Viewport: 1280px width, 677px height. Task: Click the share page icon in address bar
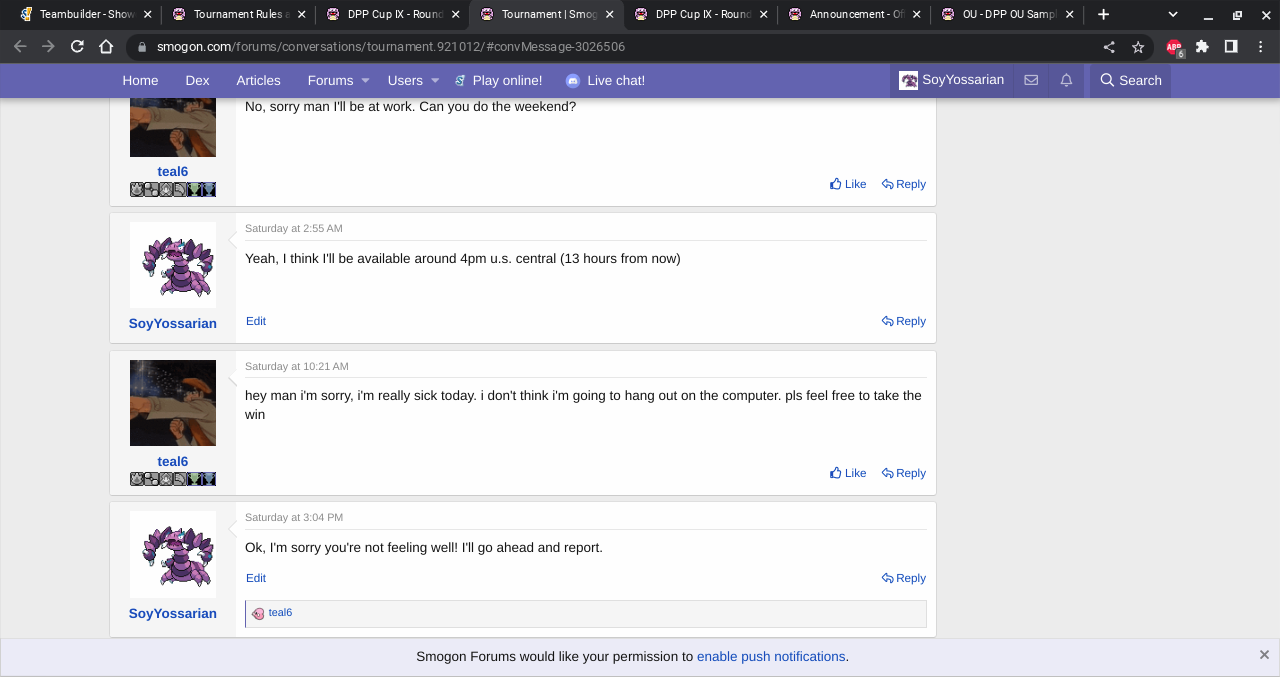pos(1109,47)
